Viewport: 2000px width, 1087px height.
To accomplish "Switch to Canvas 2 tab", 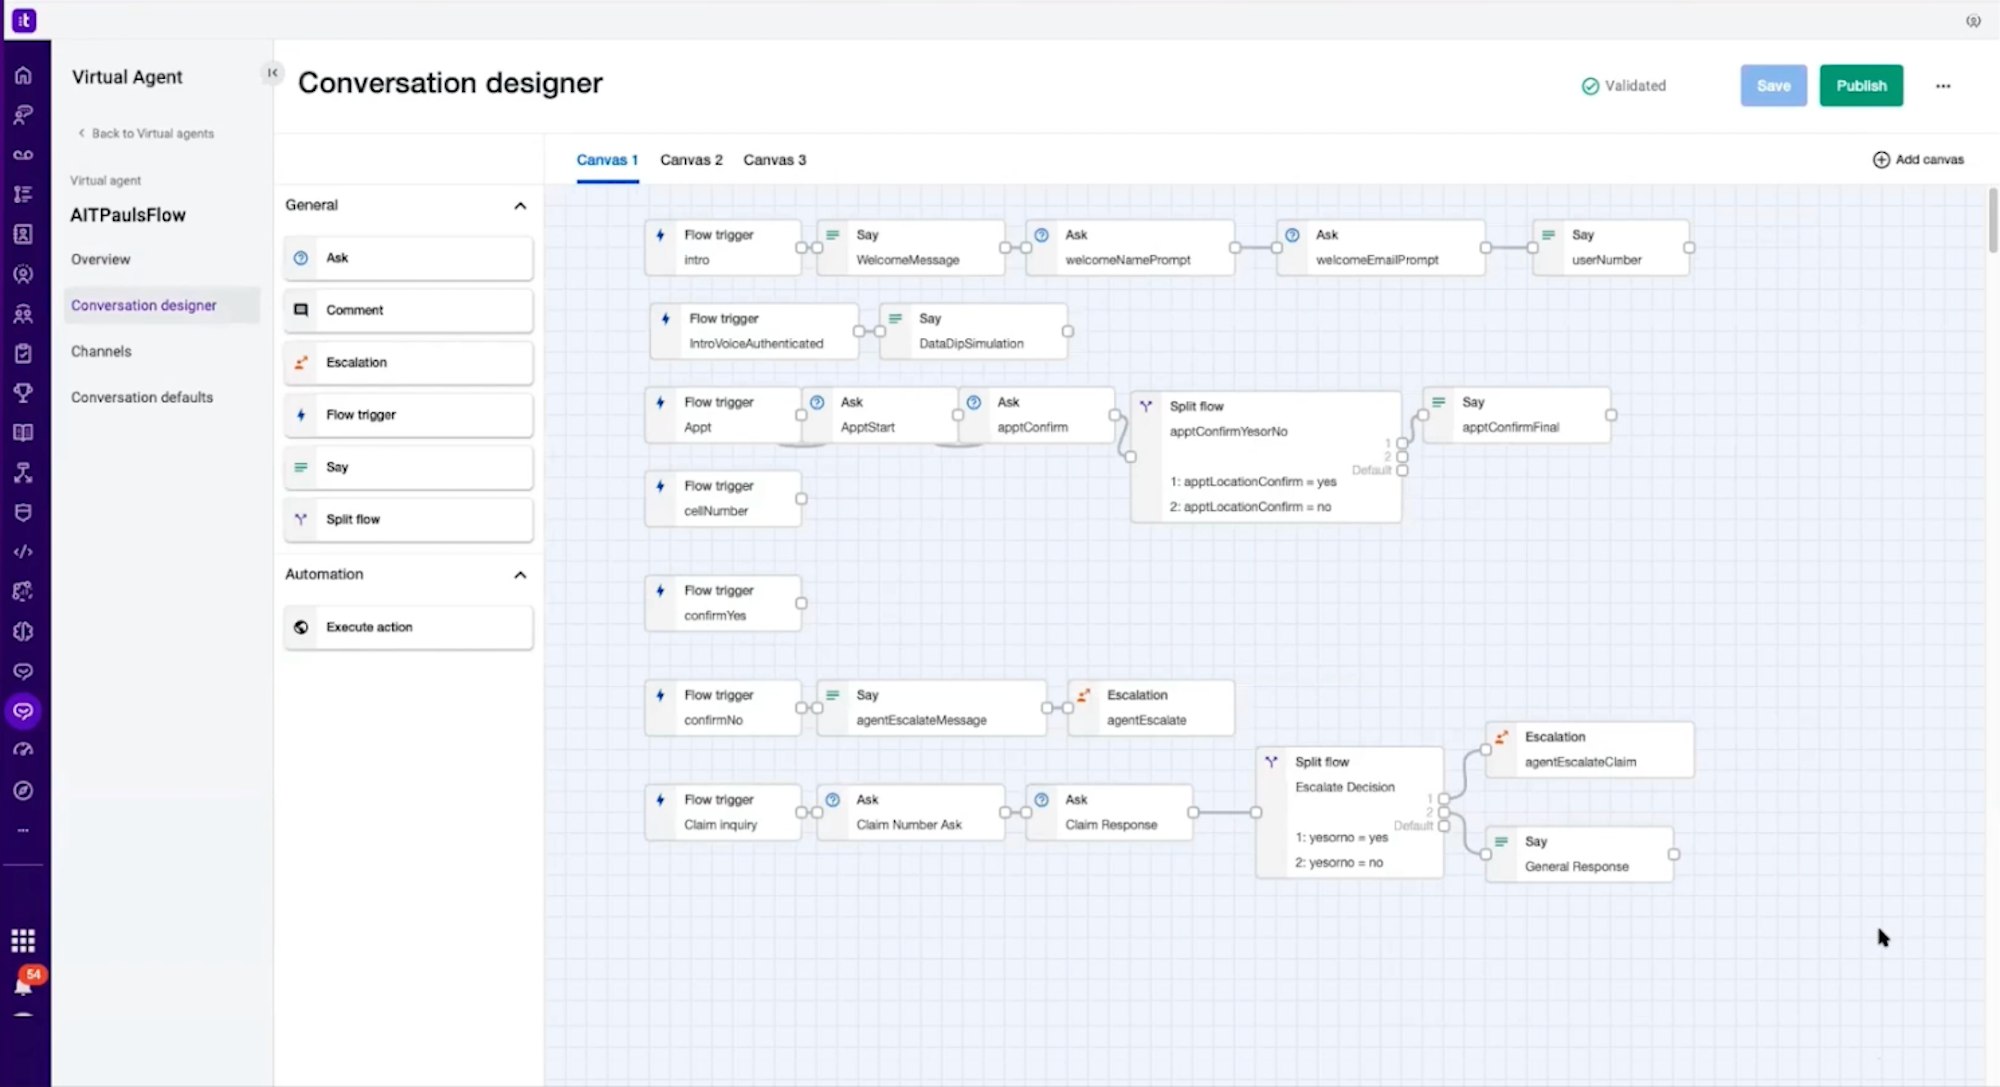I will [691, 159].
